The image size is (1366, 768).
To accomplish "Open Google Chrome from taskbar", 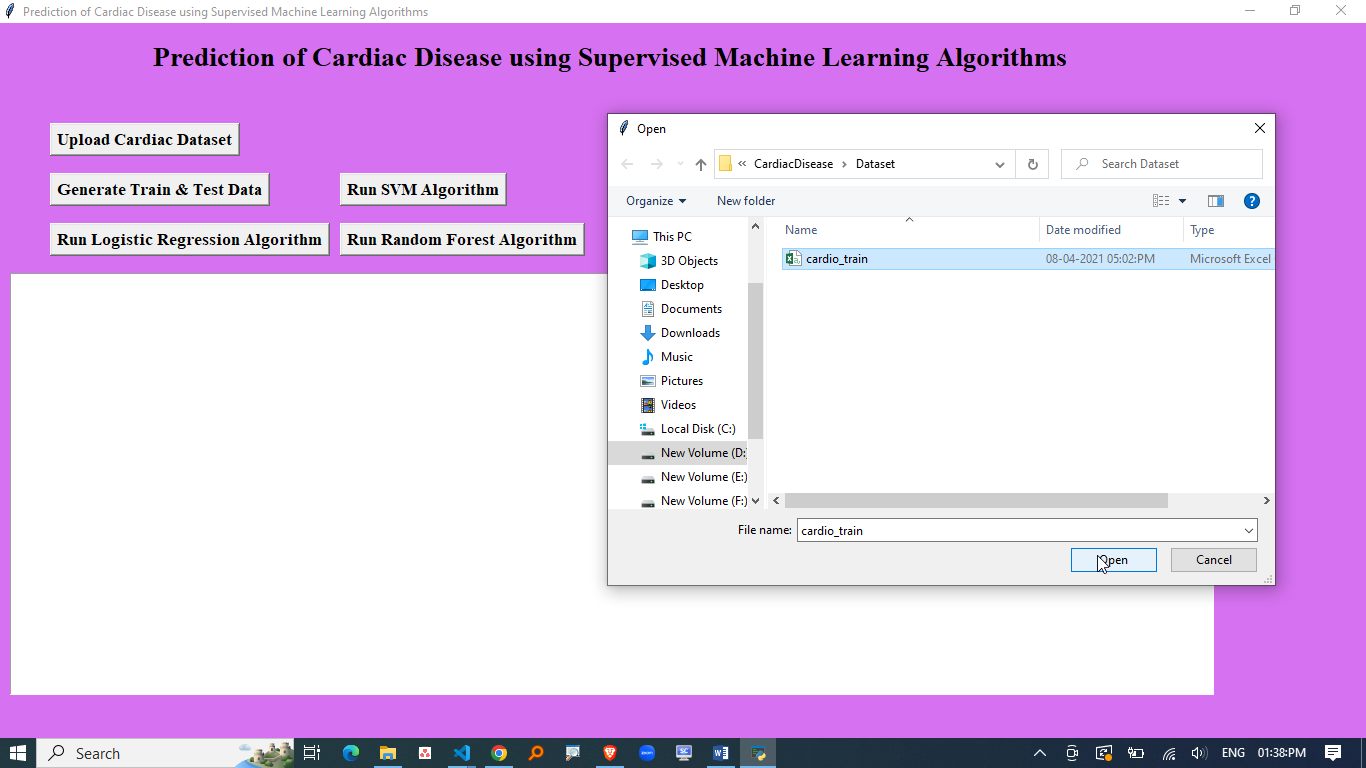I will (x=499, y=753).
